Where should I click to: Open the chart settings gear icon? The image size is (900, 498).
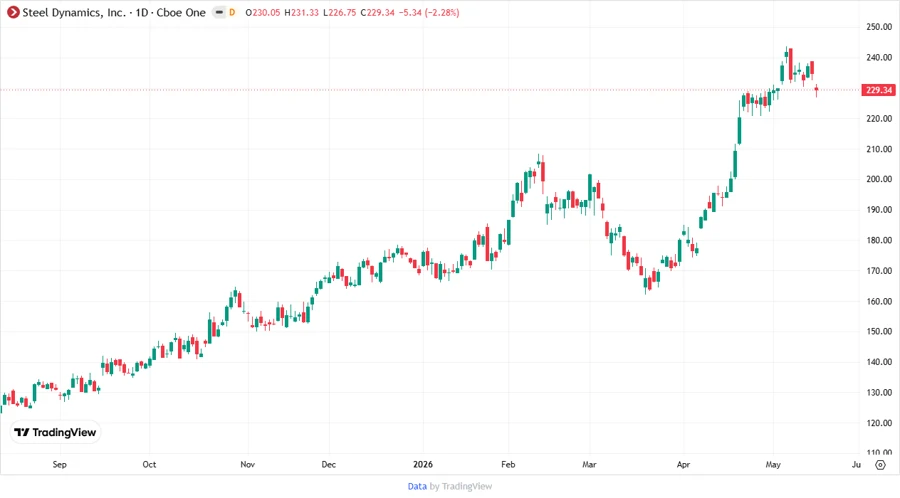tap(880, 465)
